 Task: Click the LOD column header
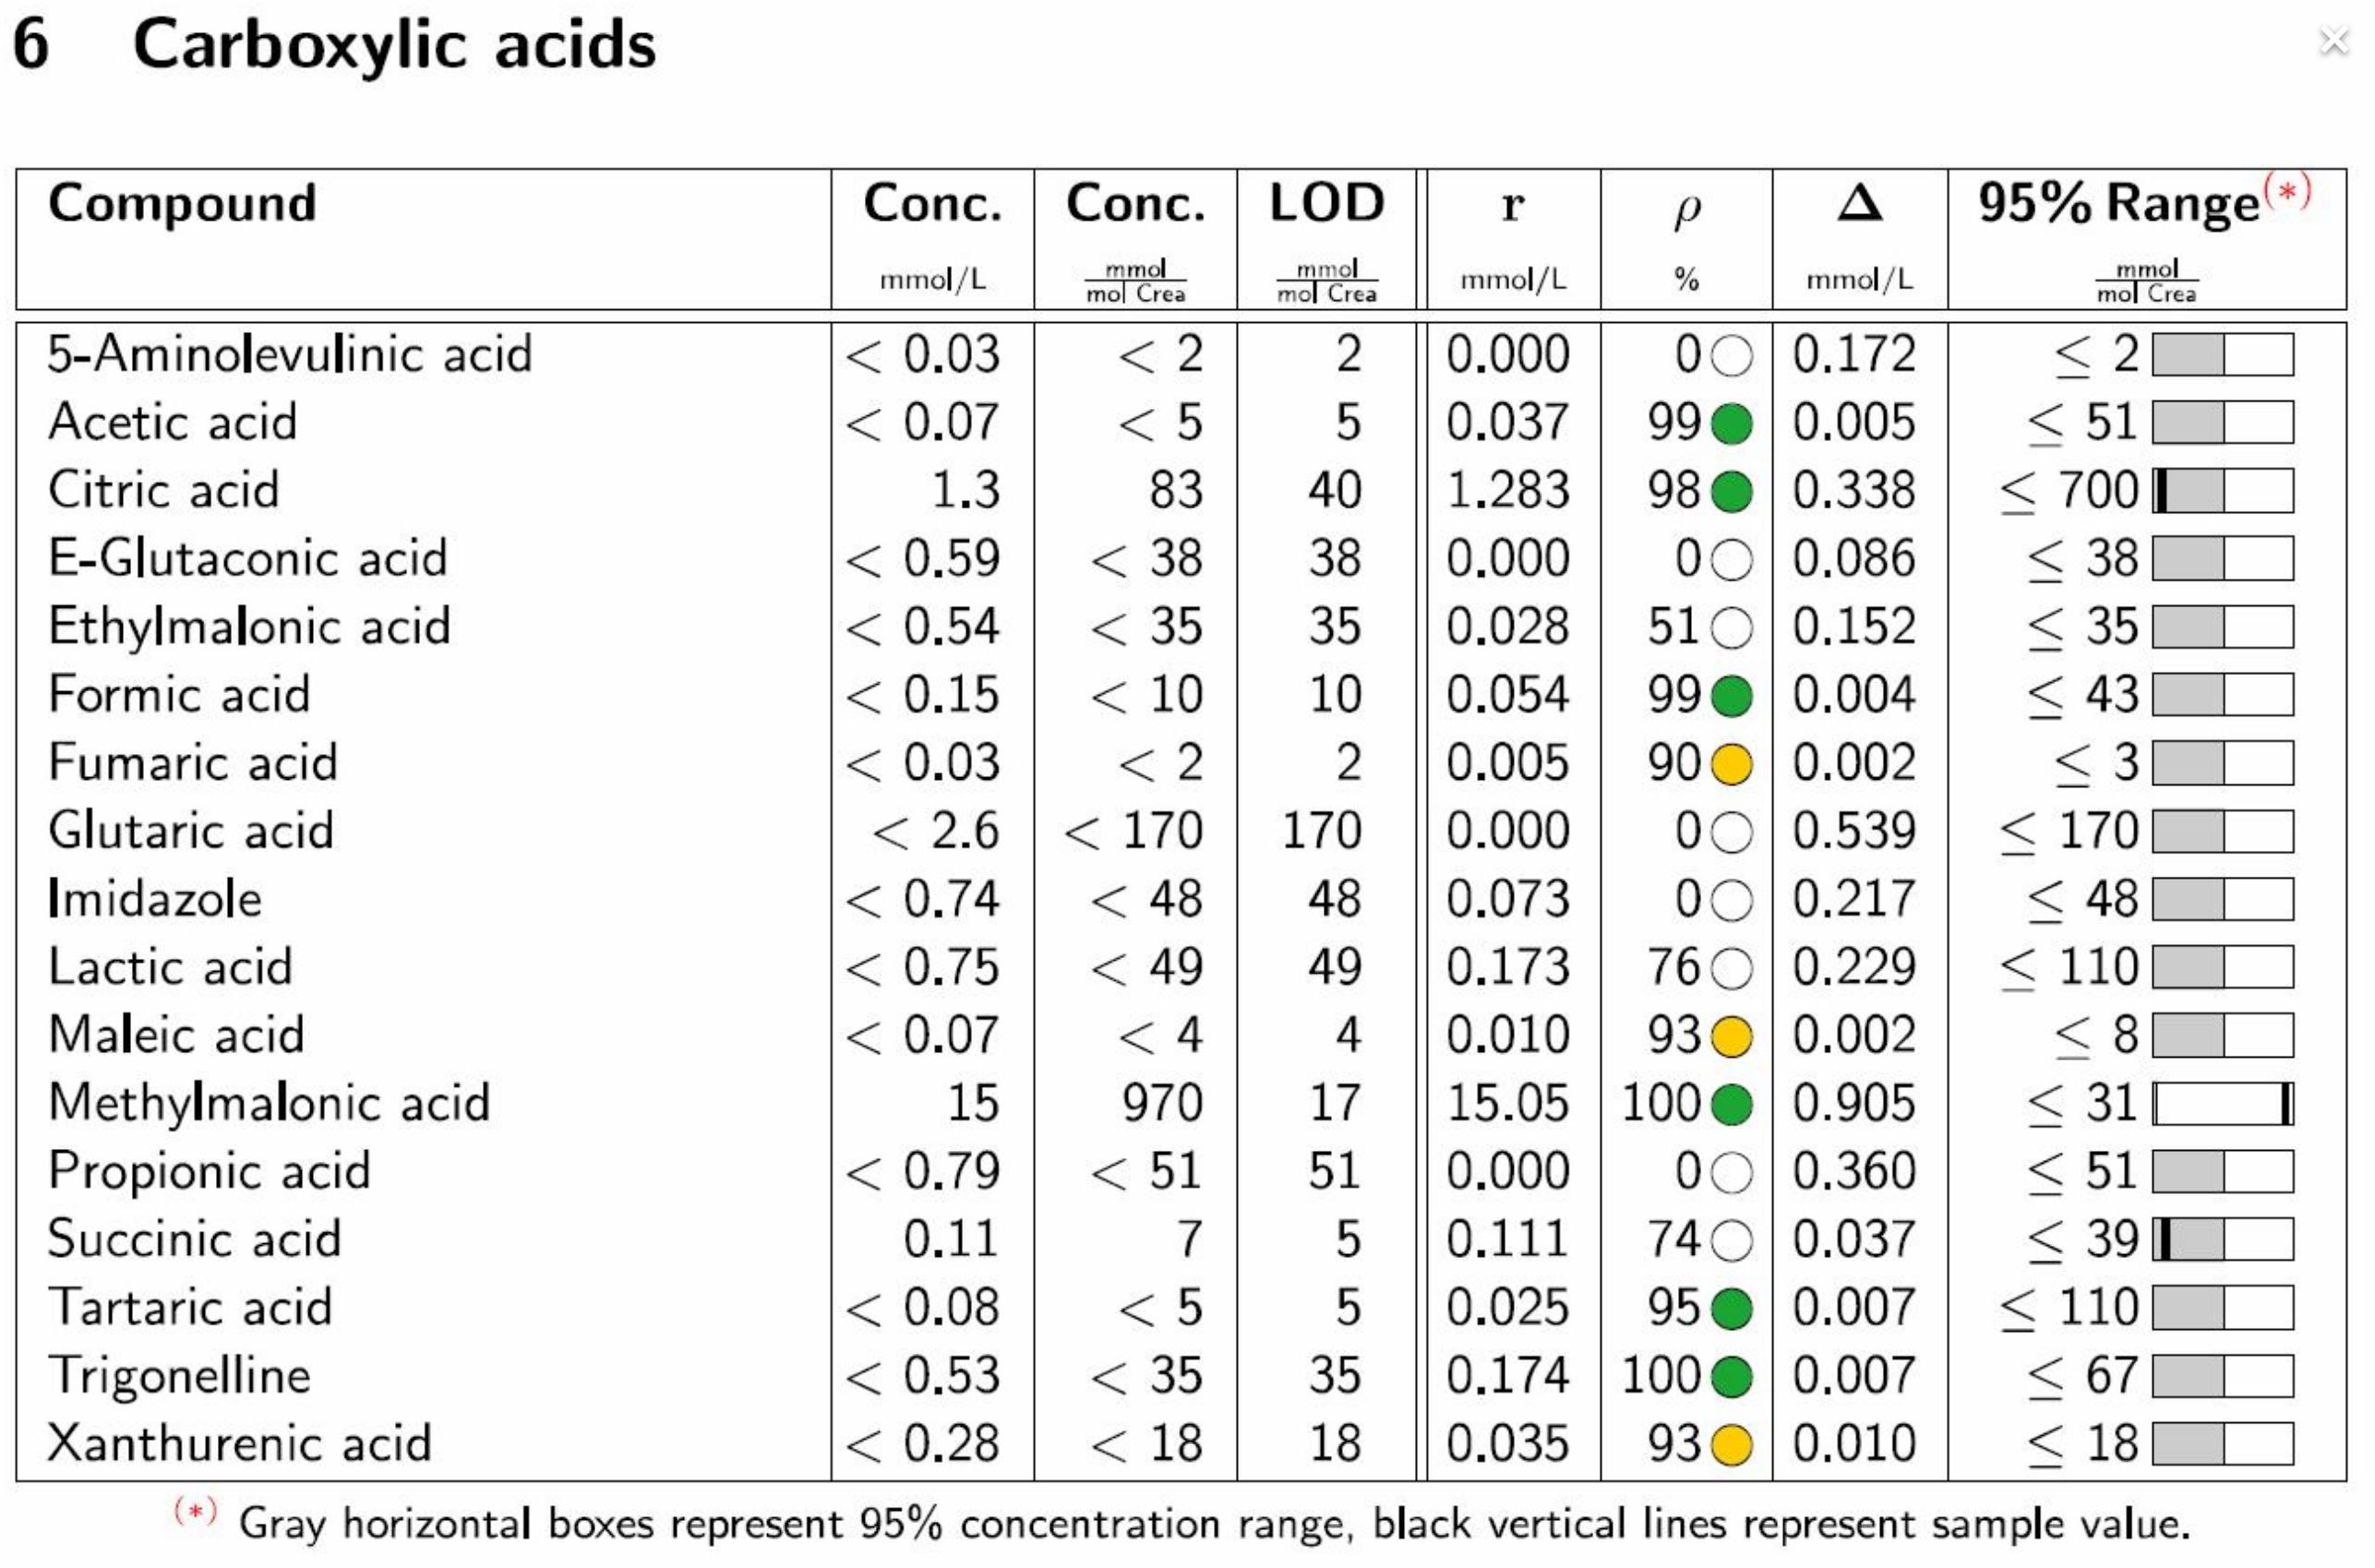coord(1326,203)
